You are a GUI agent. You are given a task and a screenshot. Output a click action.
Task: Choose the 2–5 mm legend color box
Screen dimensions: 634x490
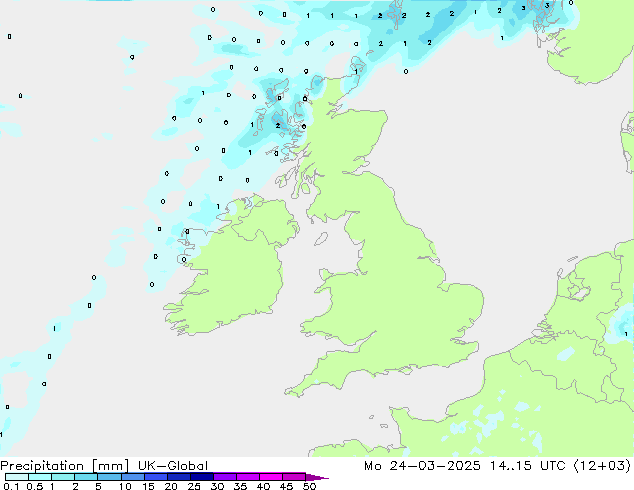click(86, 477)
